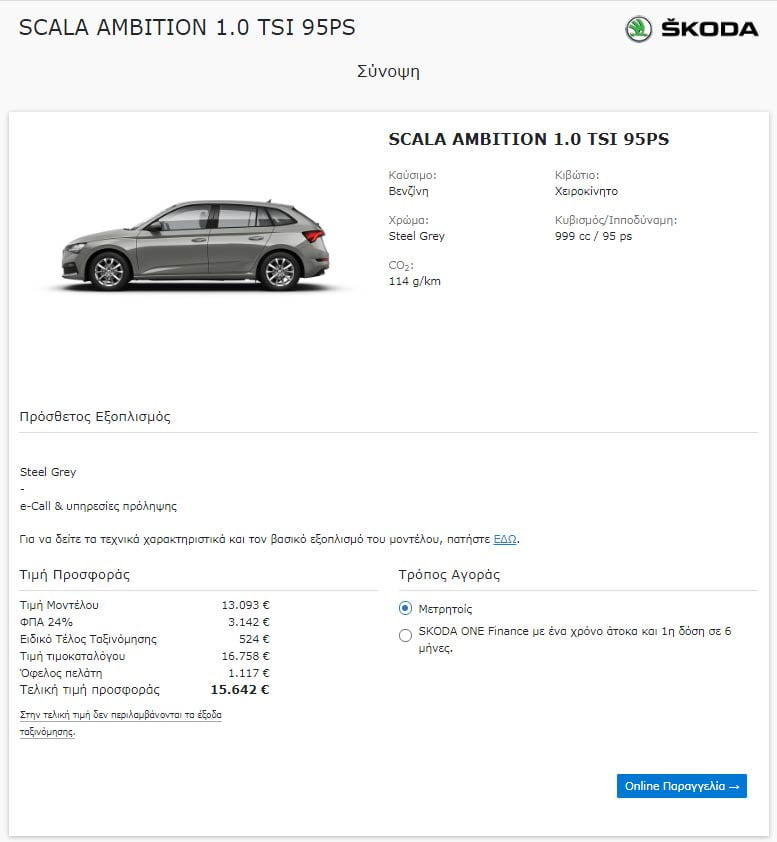Click the Τρόπος Αγοράς section header
This screenshot has width=777, height=842.
(449, 575)
